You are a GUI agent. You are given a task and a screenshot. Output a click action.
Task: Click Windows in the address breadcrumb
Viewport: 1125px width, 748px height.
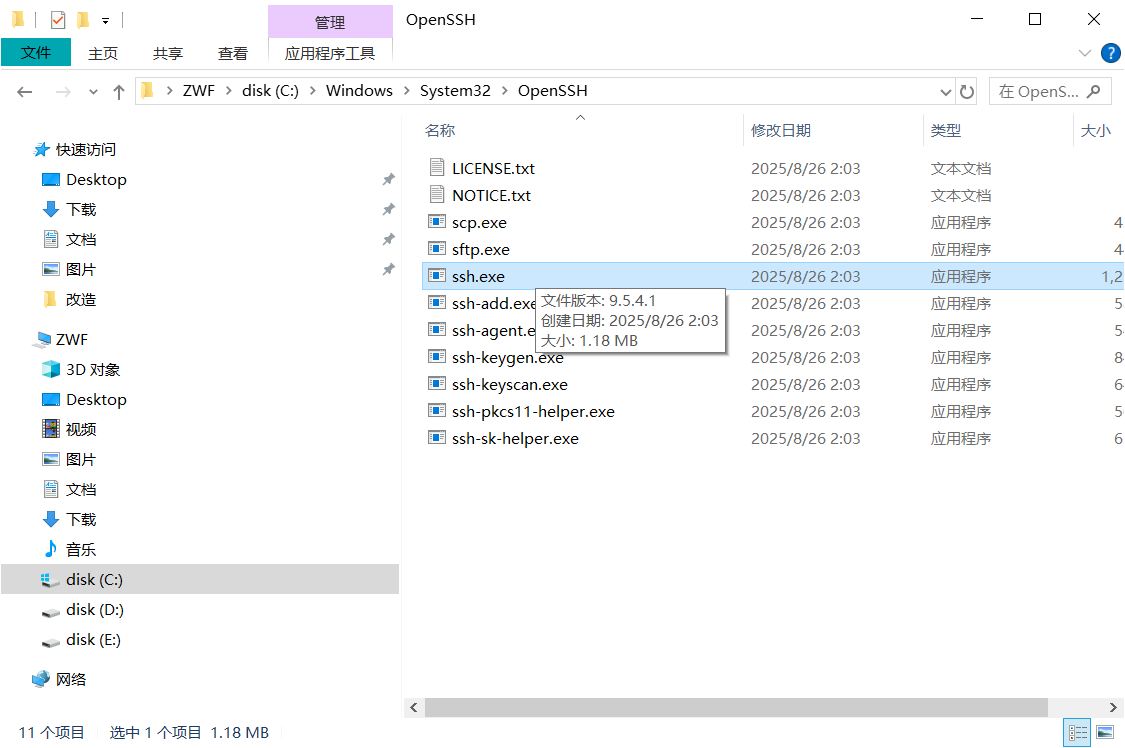[359, 90]
